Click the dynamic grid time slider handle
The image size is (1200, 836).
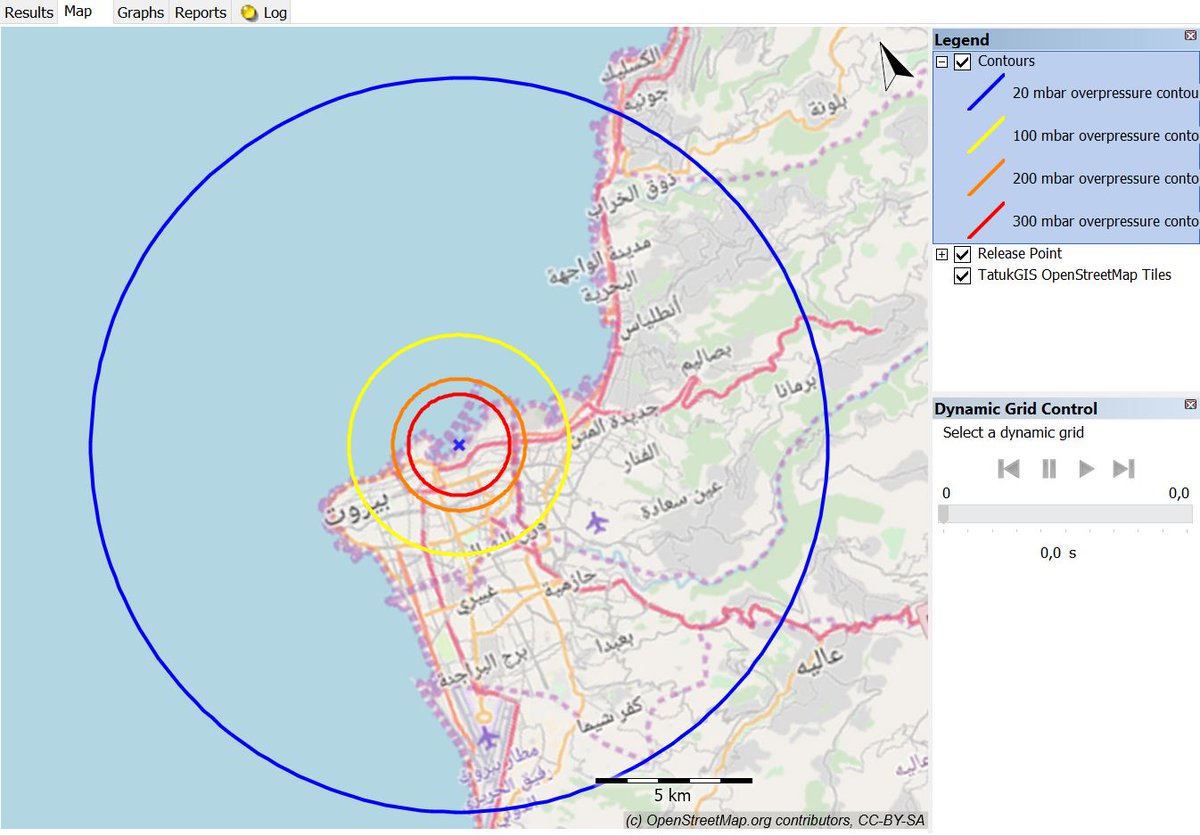[x=943, y=513]
